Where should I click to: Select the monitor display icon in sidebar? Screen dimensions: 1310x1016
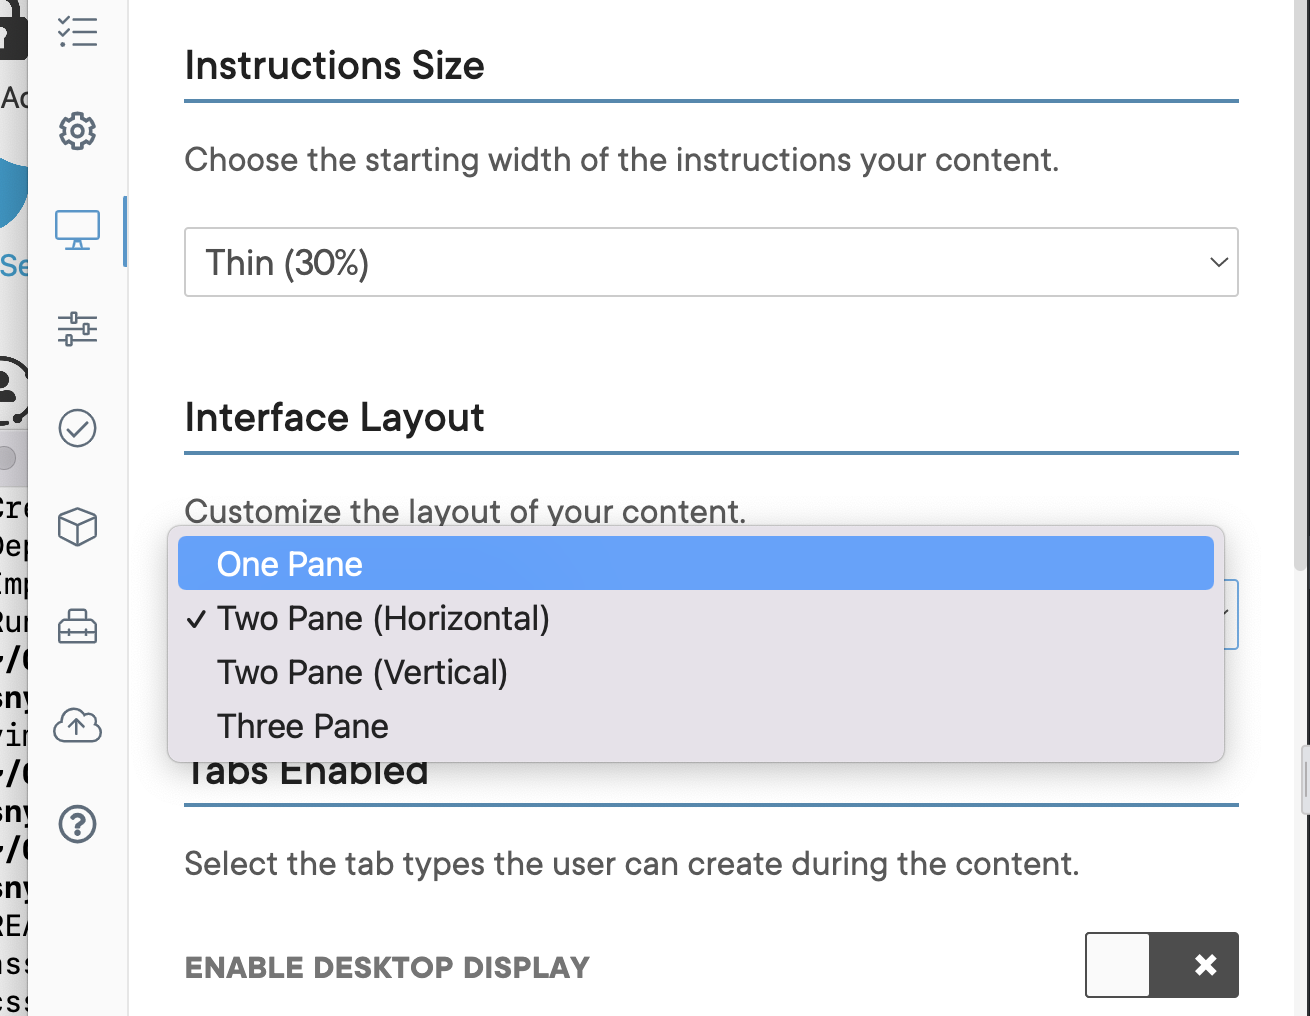coord(77,228)
